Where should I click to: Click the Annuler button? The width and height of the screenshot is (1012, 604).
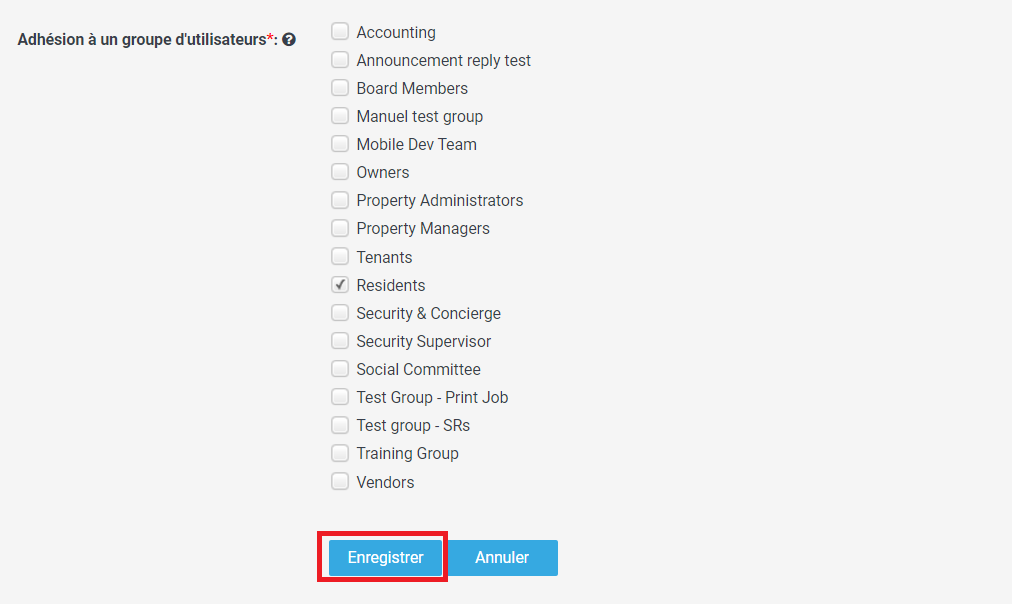point(502,558)
